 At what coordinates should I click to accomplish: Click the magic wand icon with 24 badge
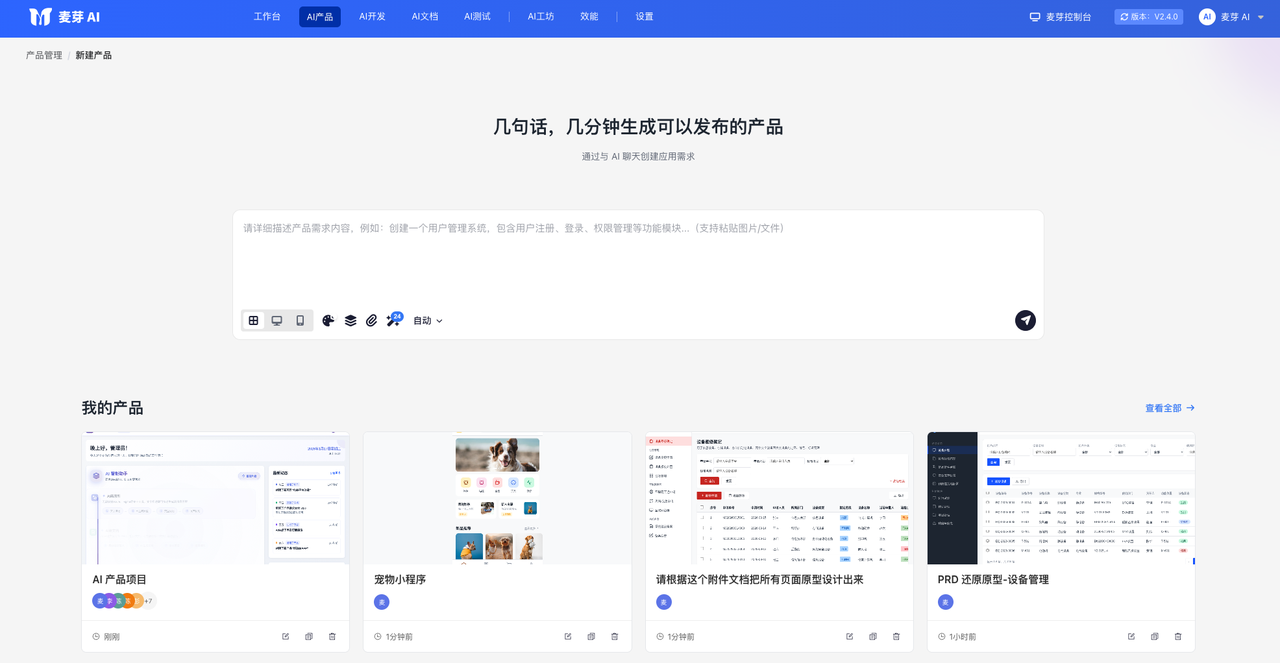(394, 320)
